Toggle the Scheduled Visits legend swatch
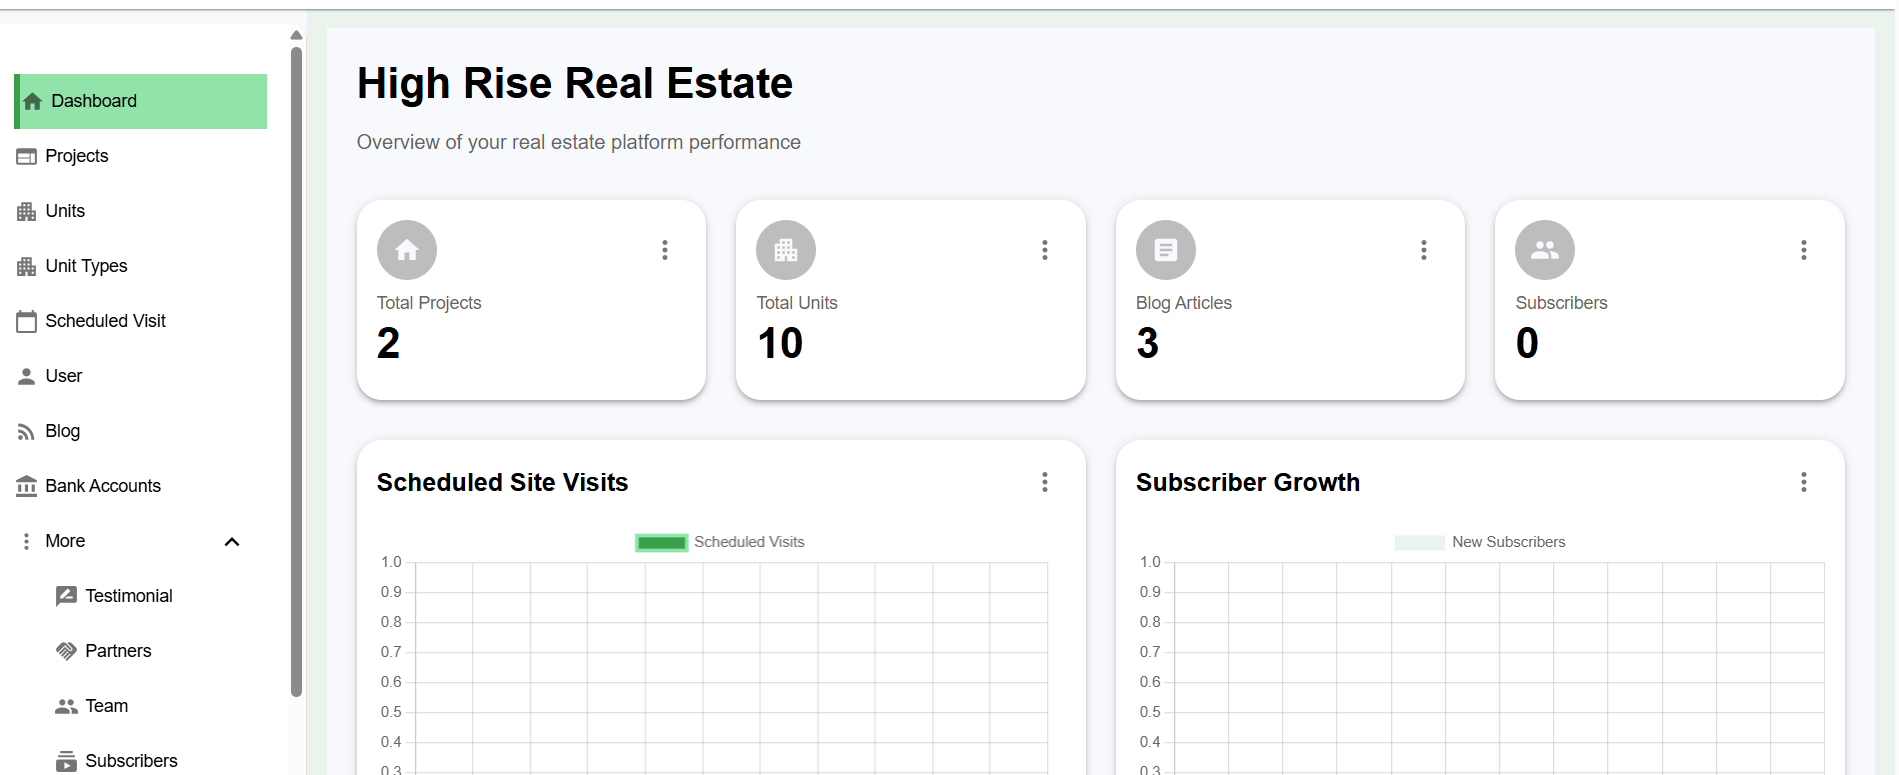The image size is (1899, 775). [662, 543]
